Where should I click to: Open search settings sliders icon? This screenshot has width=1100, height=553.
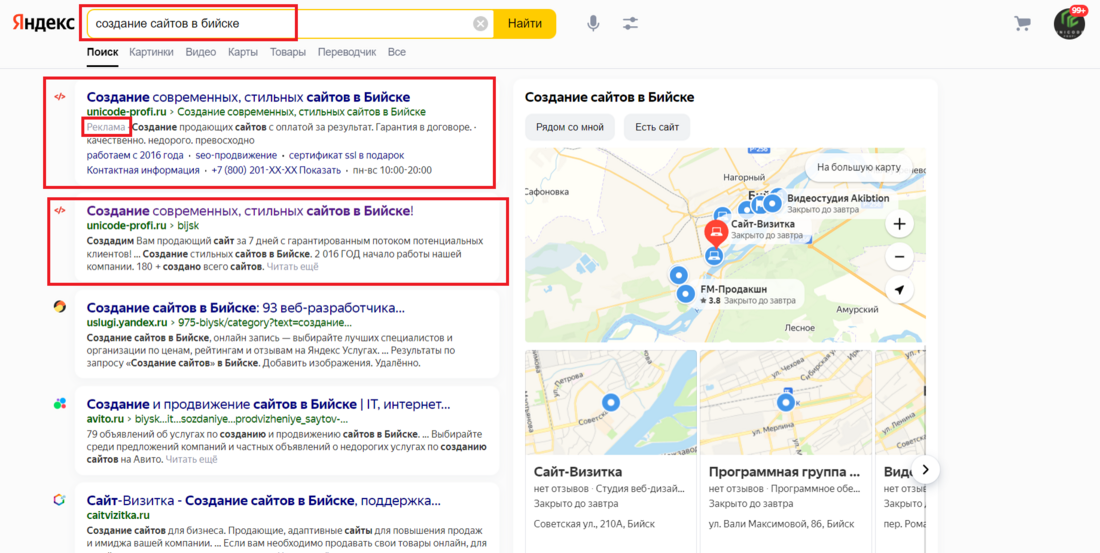(x=630, y=24)
